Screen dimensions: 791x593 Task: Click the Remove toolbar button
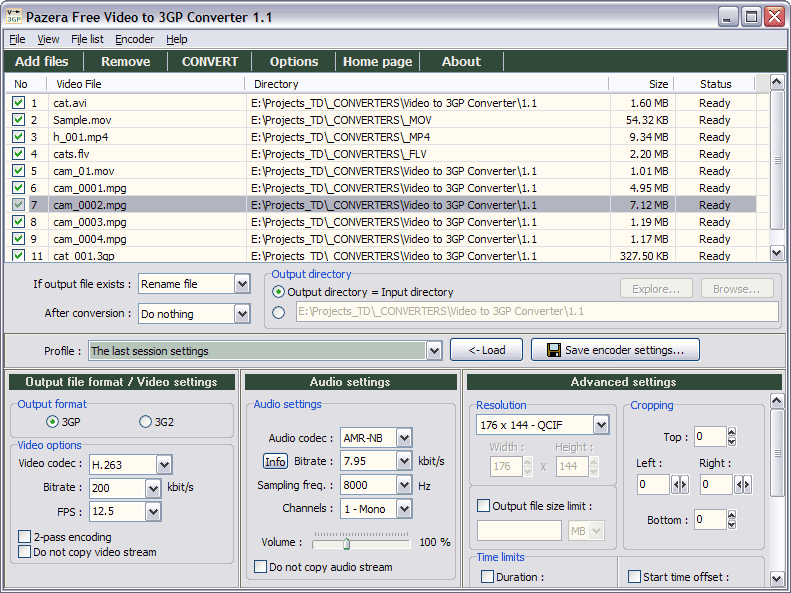[x=126, y=62]
